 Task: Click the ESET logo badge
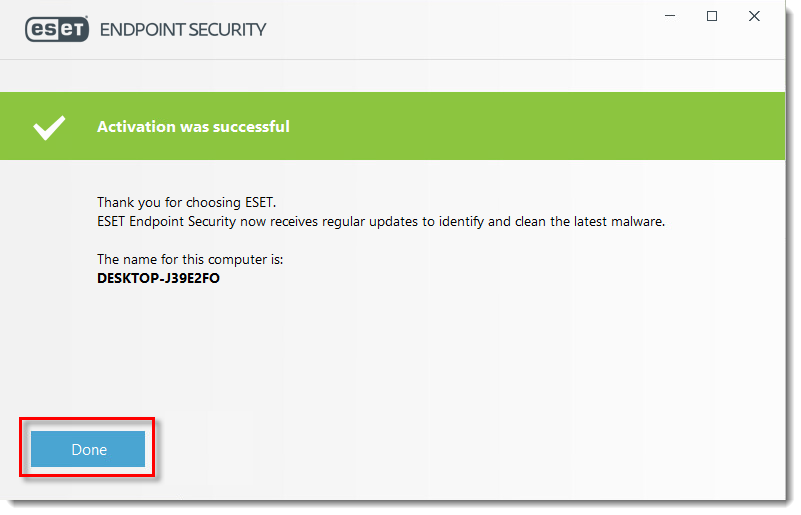pos(57,30)
